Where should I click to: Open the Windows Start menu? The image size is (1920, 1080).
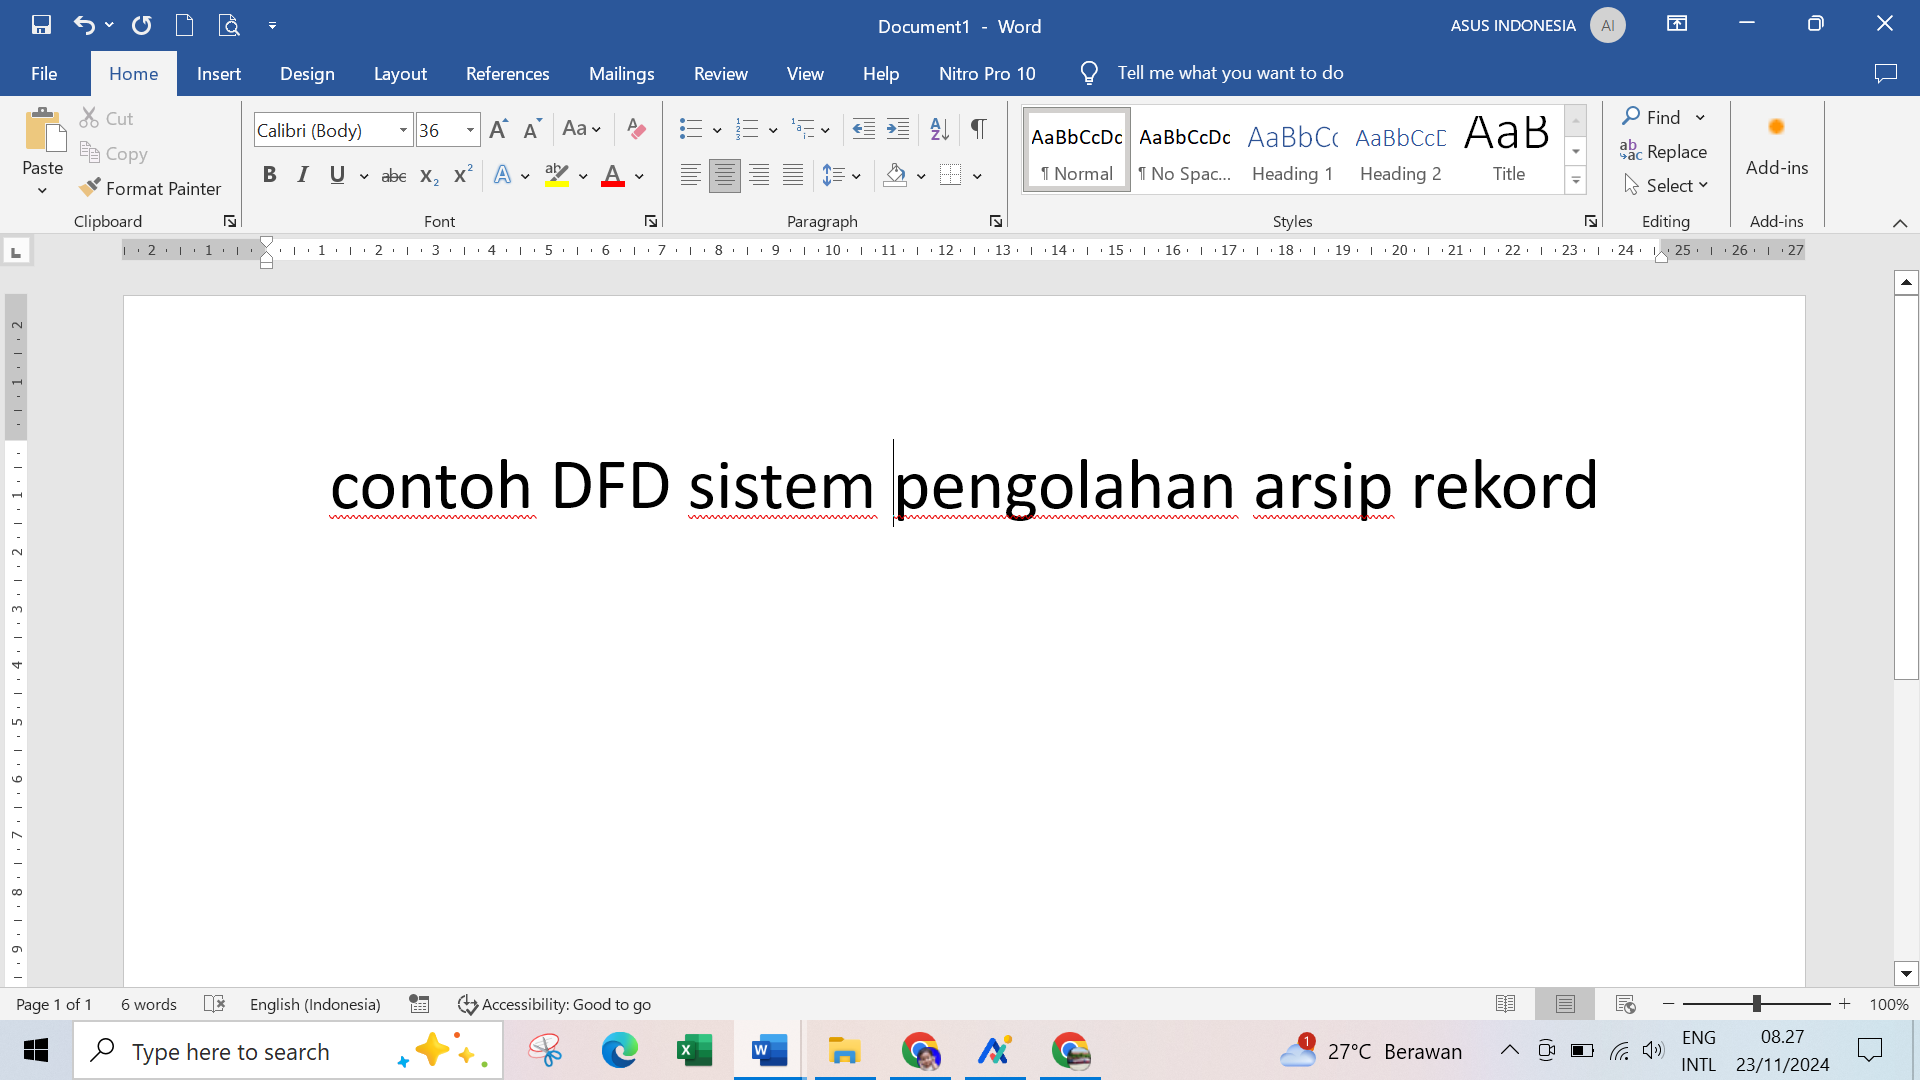[x=36, y=1051]
